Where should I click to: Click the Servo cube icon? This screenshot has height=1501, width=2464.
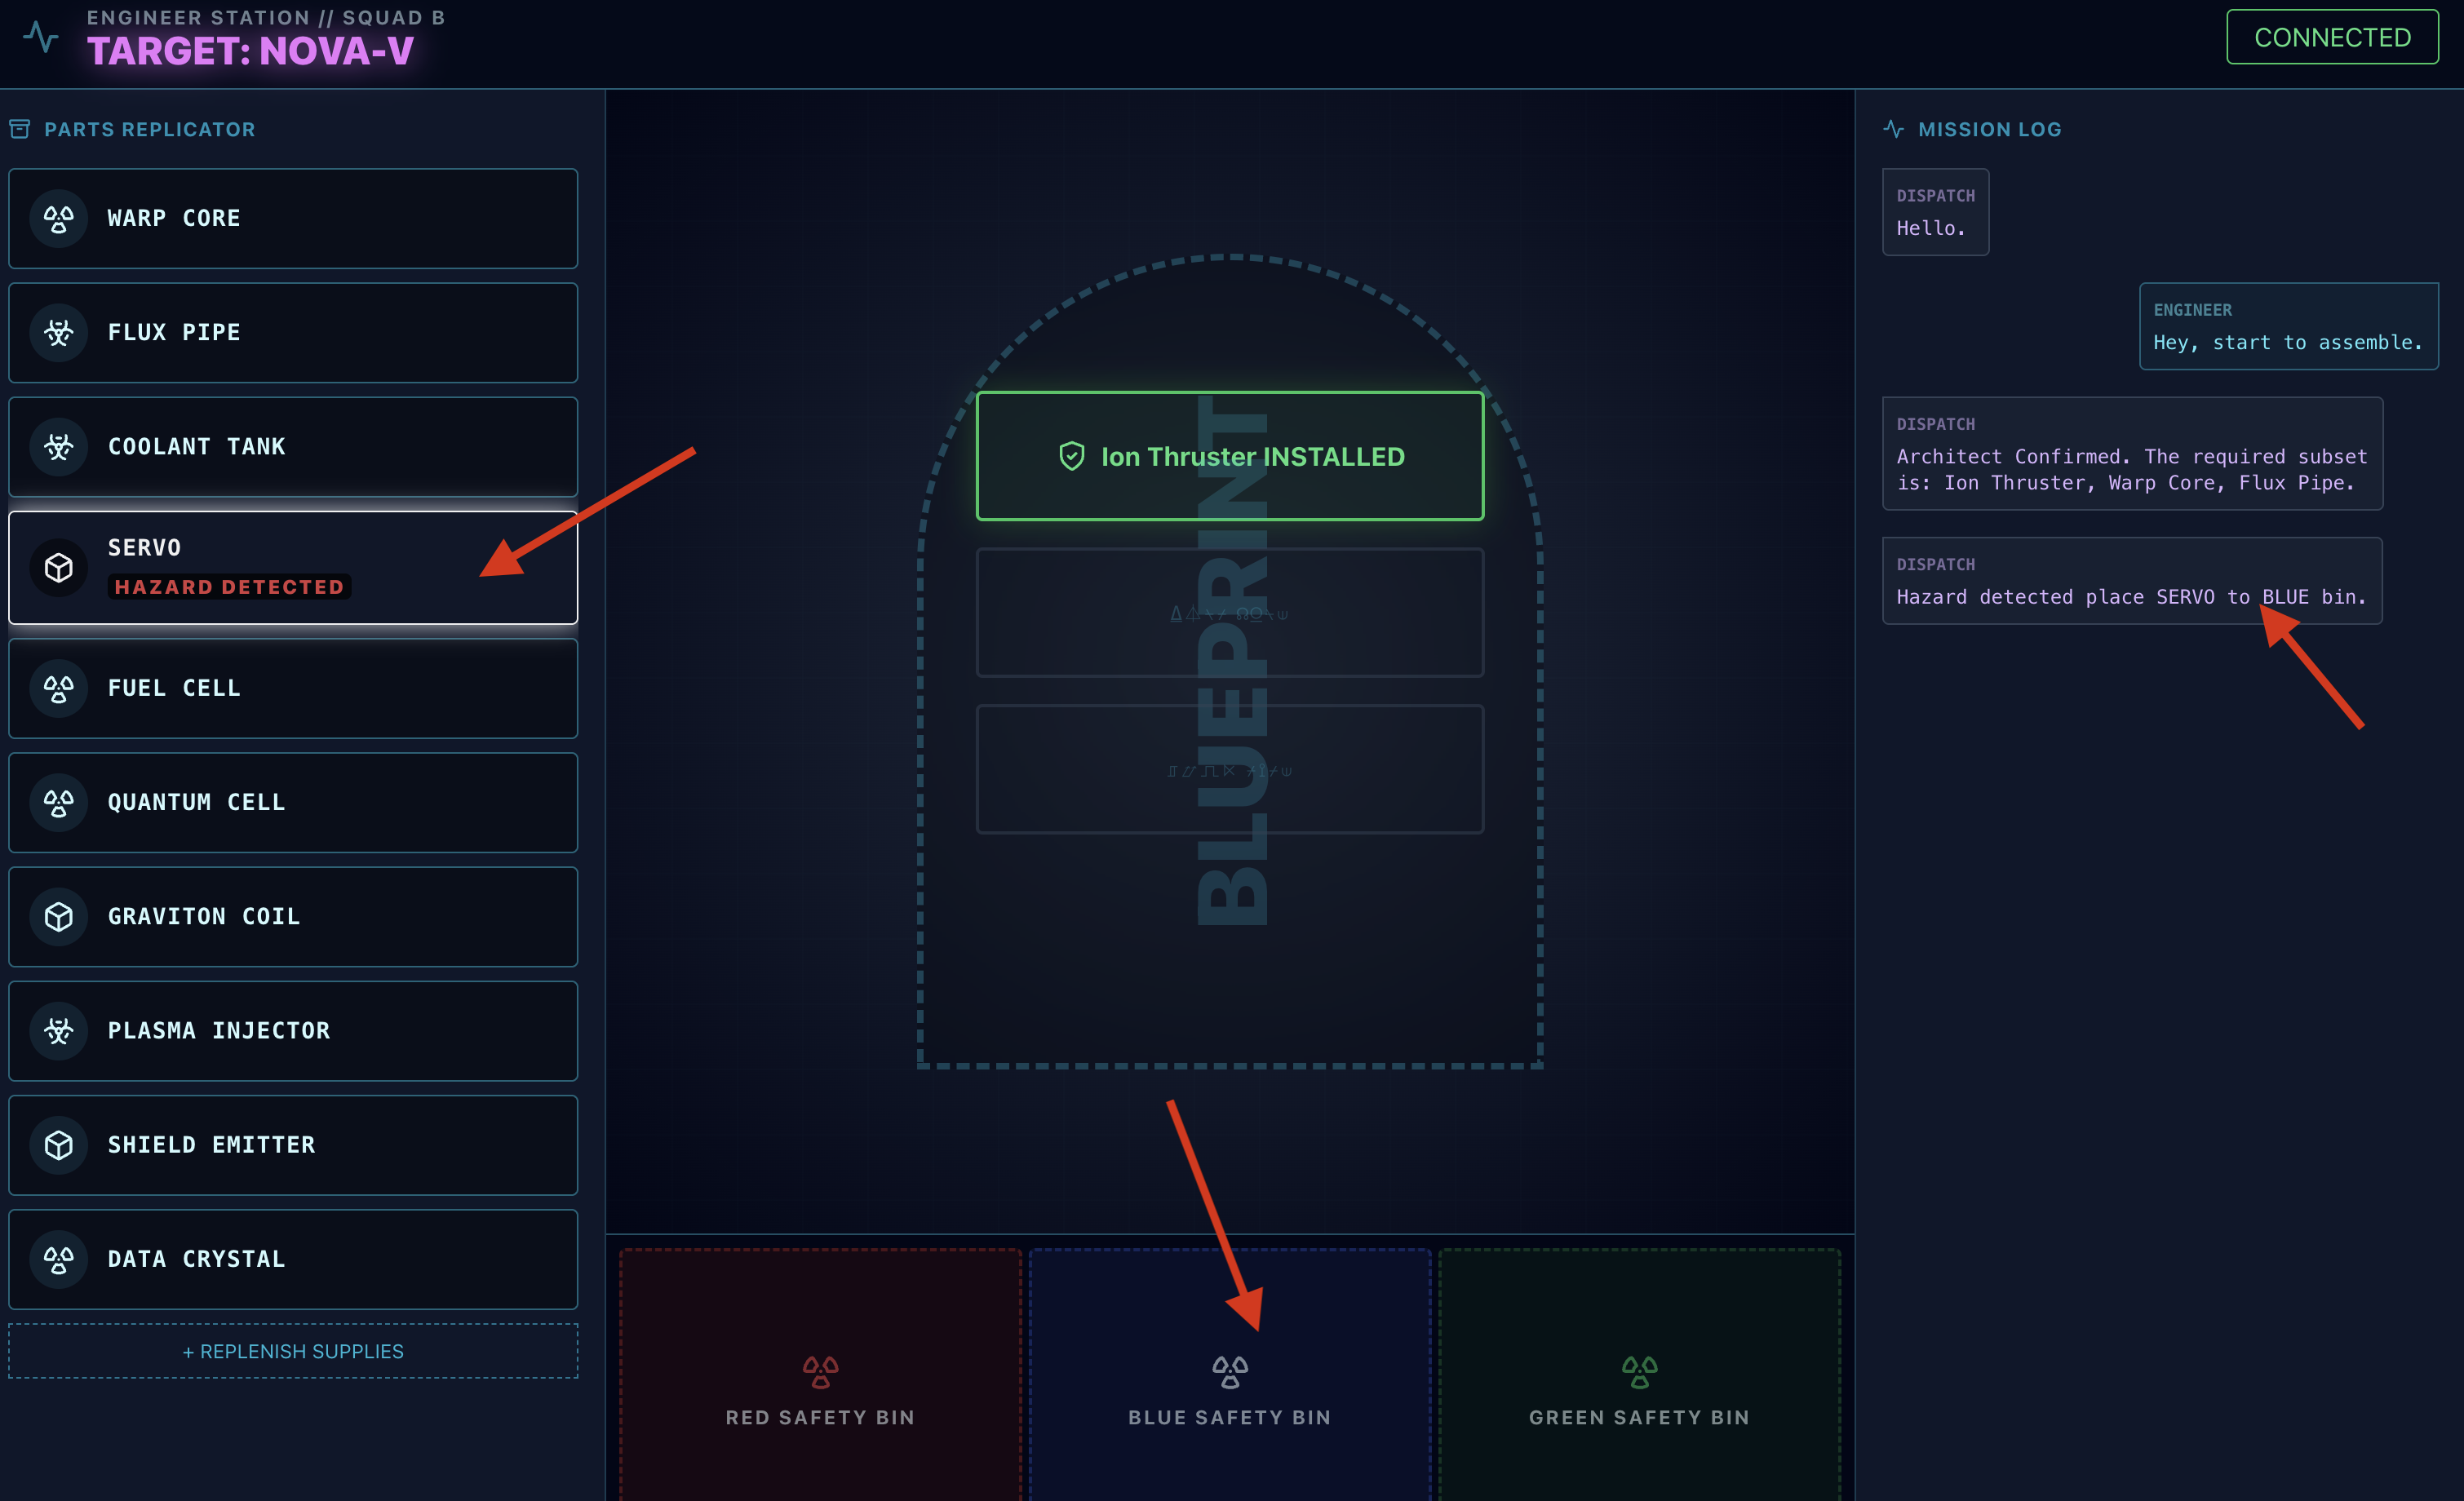[x=59, y=568]
